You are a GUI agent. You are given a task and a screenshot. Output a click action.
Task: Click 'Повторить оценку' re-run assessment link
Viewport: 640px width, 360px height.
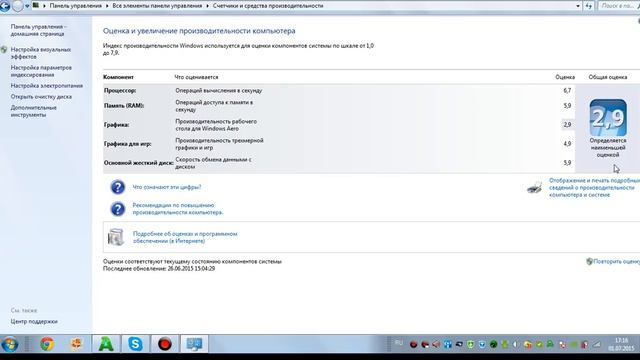[616, 262]
